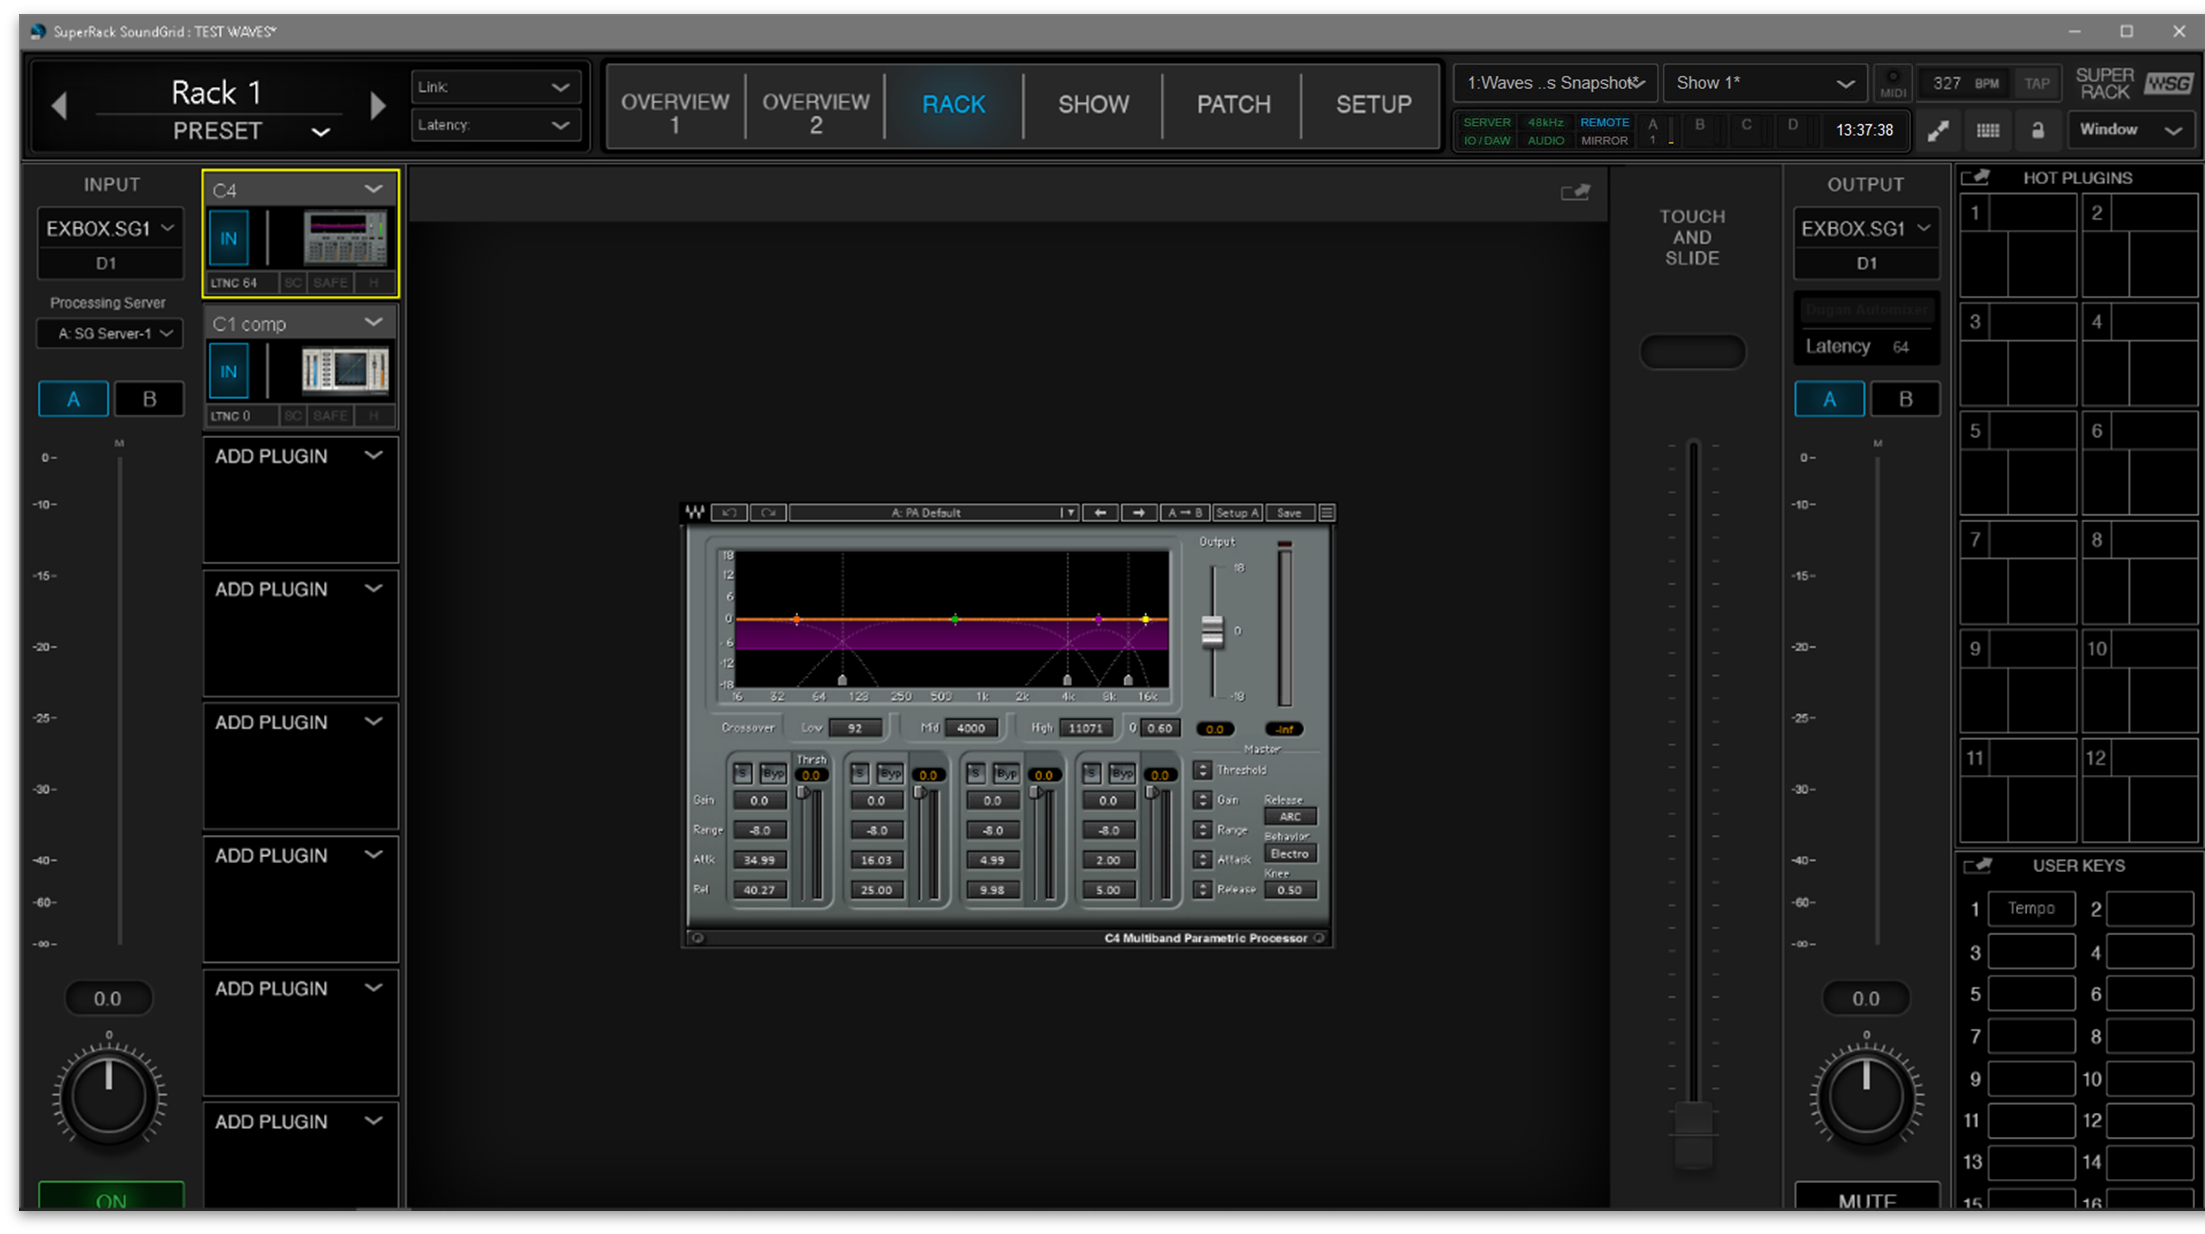Viewport: 2205px width, 1234px height.
Task: Open the Waves Snapshot dropdown
Action: [1556, 83]
